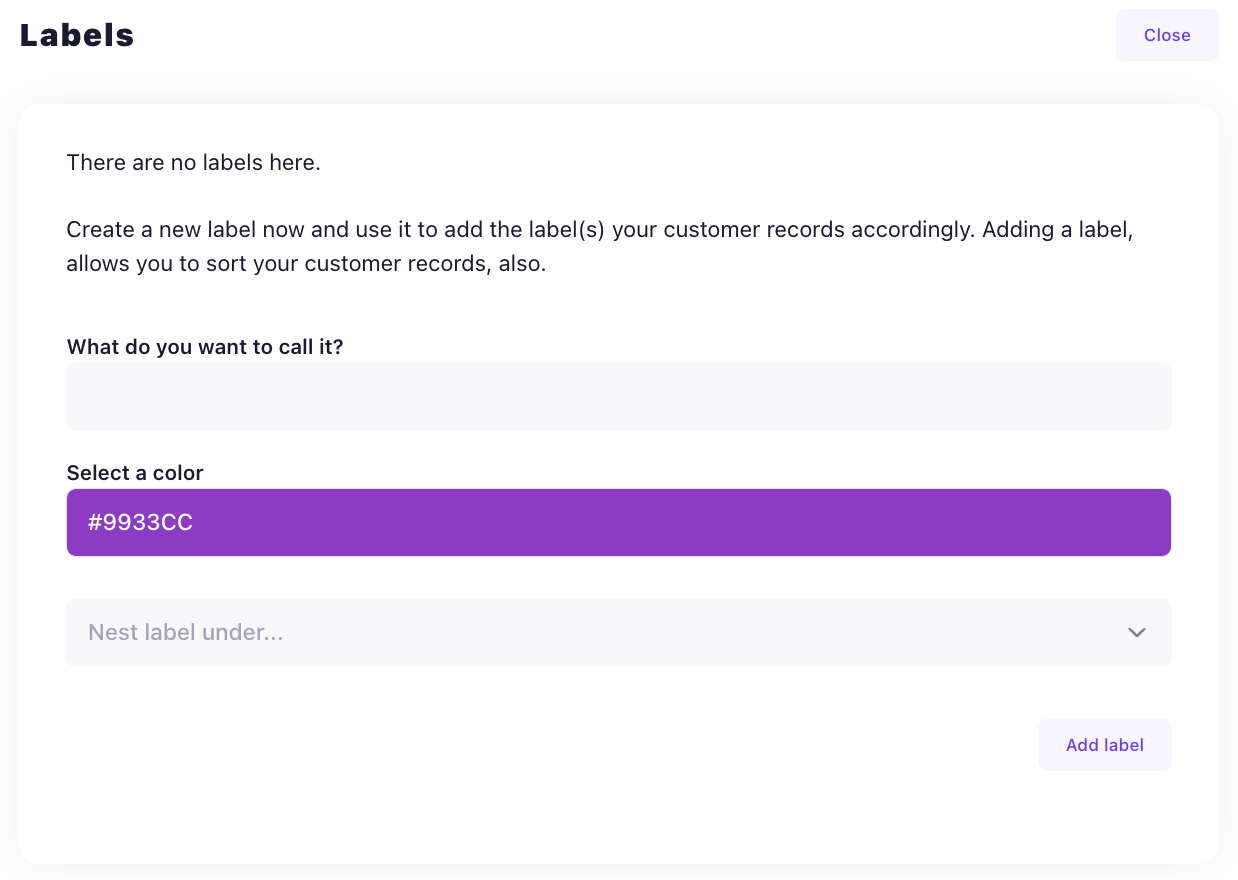The image size is (1238, 880).
Task: Click the "Select a color" field label
Action: [135, 473]
